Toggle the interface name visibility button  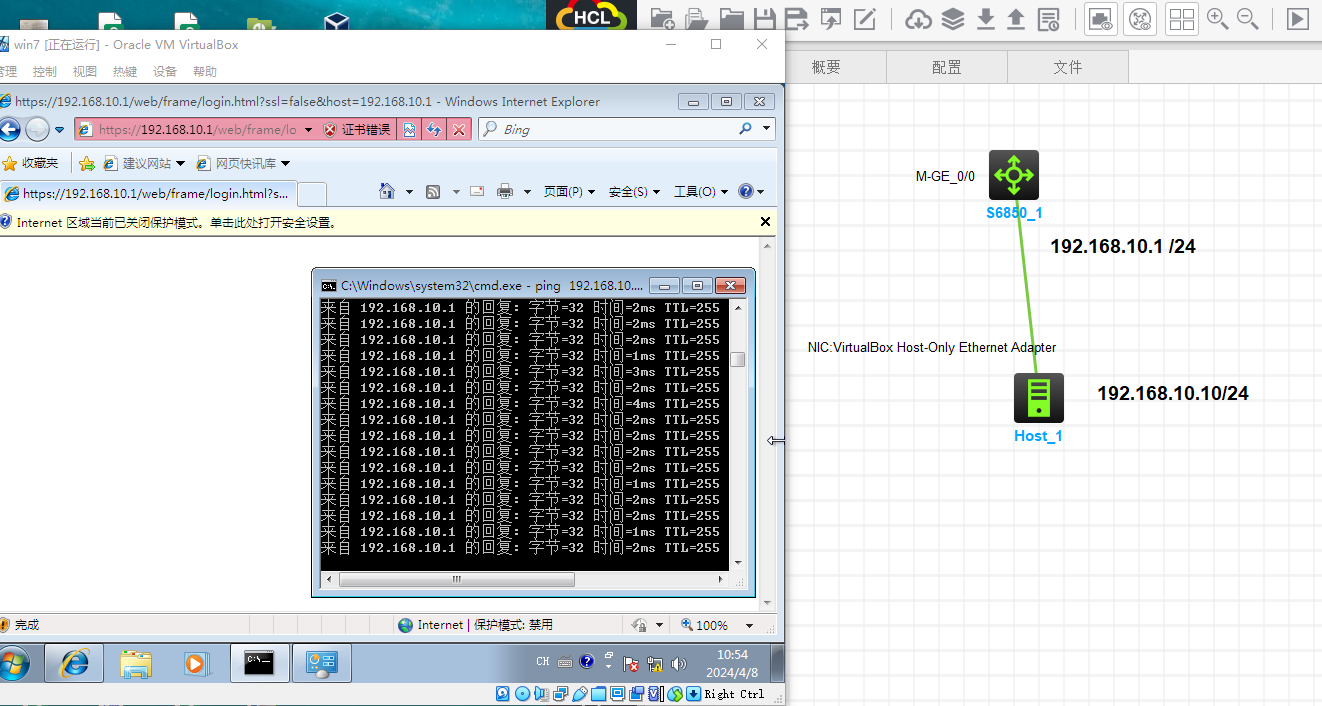tap(1140, 18)
